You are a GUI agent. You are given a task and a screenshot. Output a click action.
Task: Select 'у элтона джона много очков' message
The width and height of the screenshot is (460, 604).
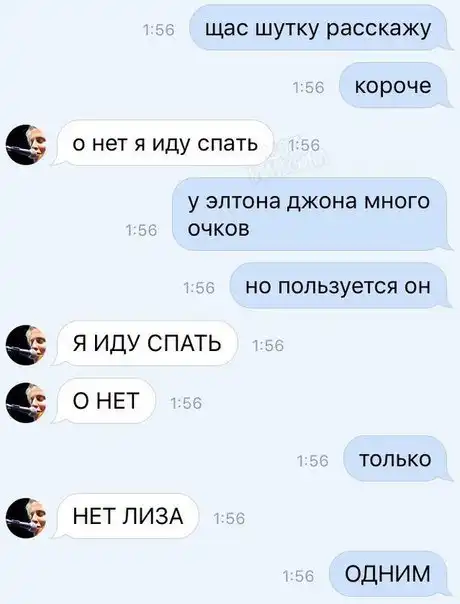point(312,215)
